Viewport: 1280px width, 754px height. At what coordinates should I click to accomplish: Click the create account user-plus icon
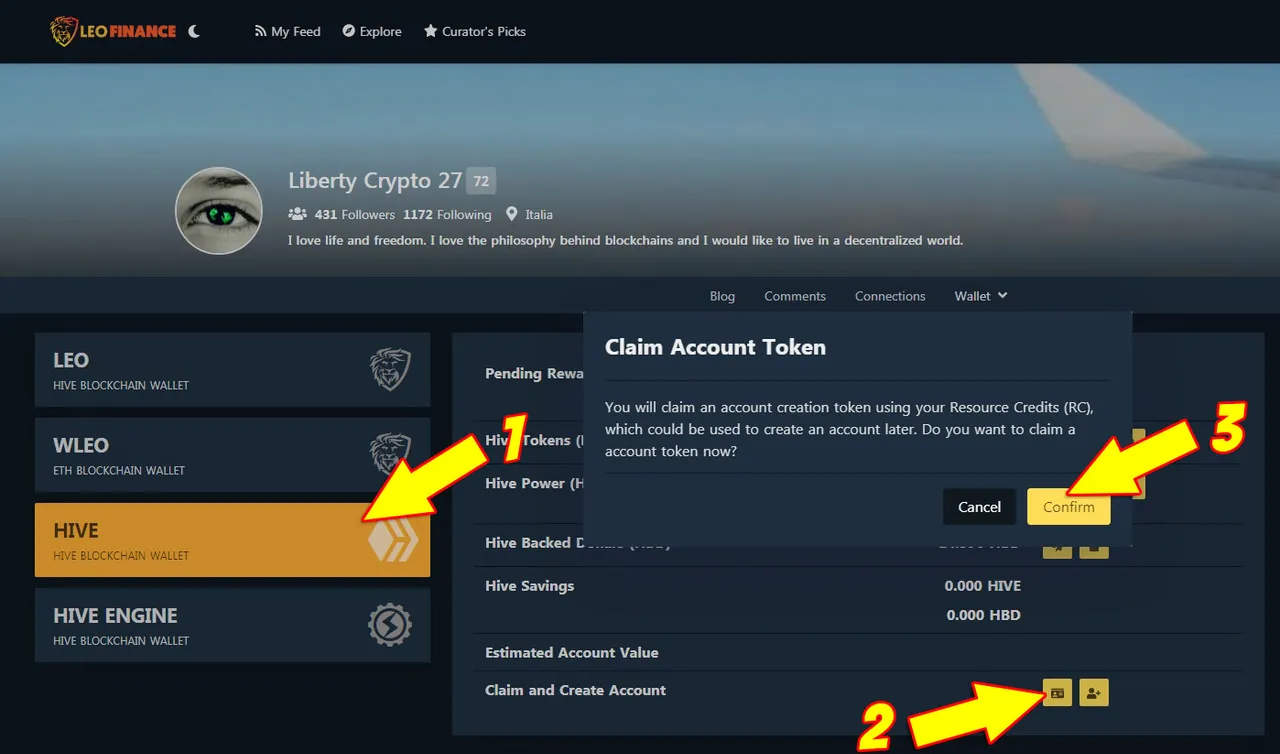tap(1094, 692)
